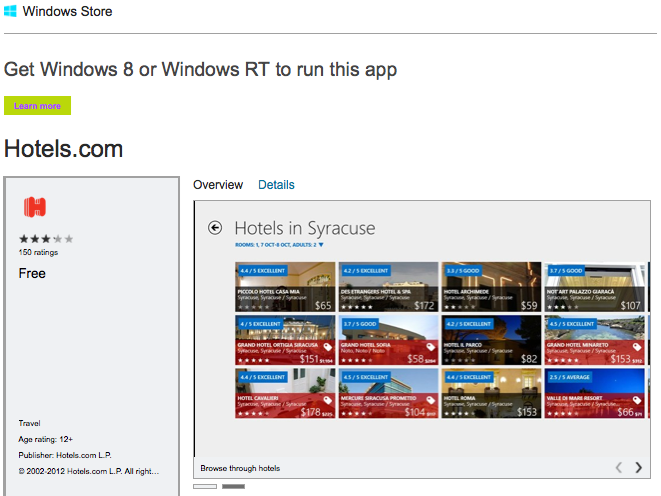Click the 150 ratings text
This screenshot has width=661, height=496.
(38, 252)
